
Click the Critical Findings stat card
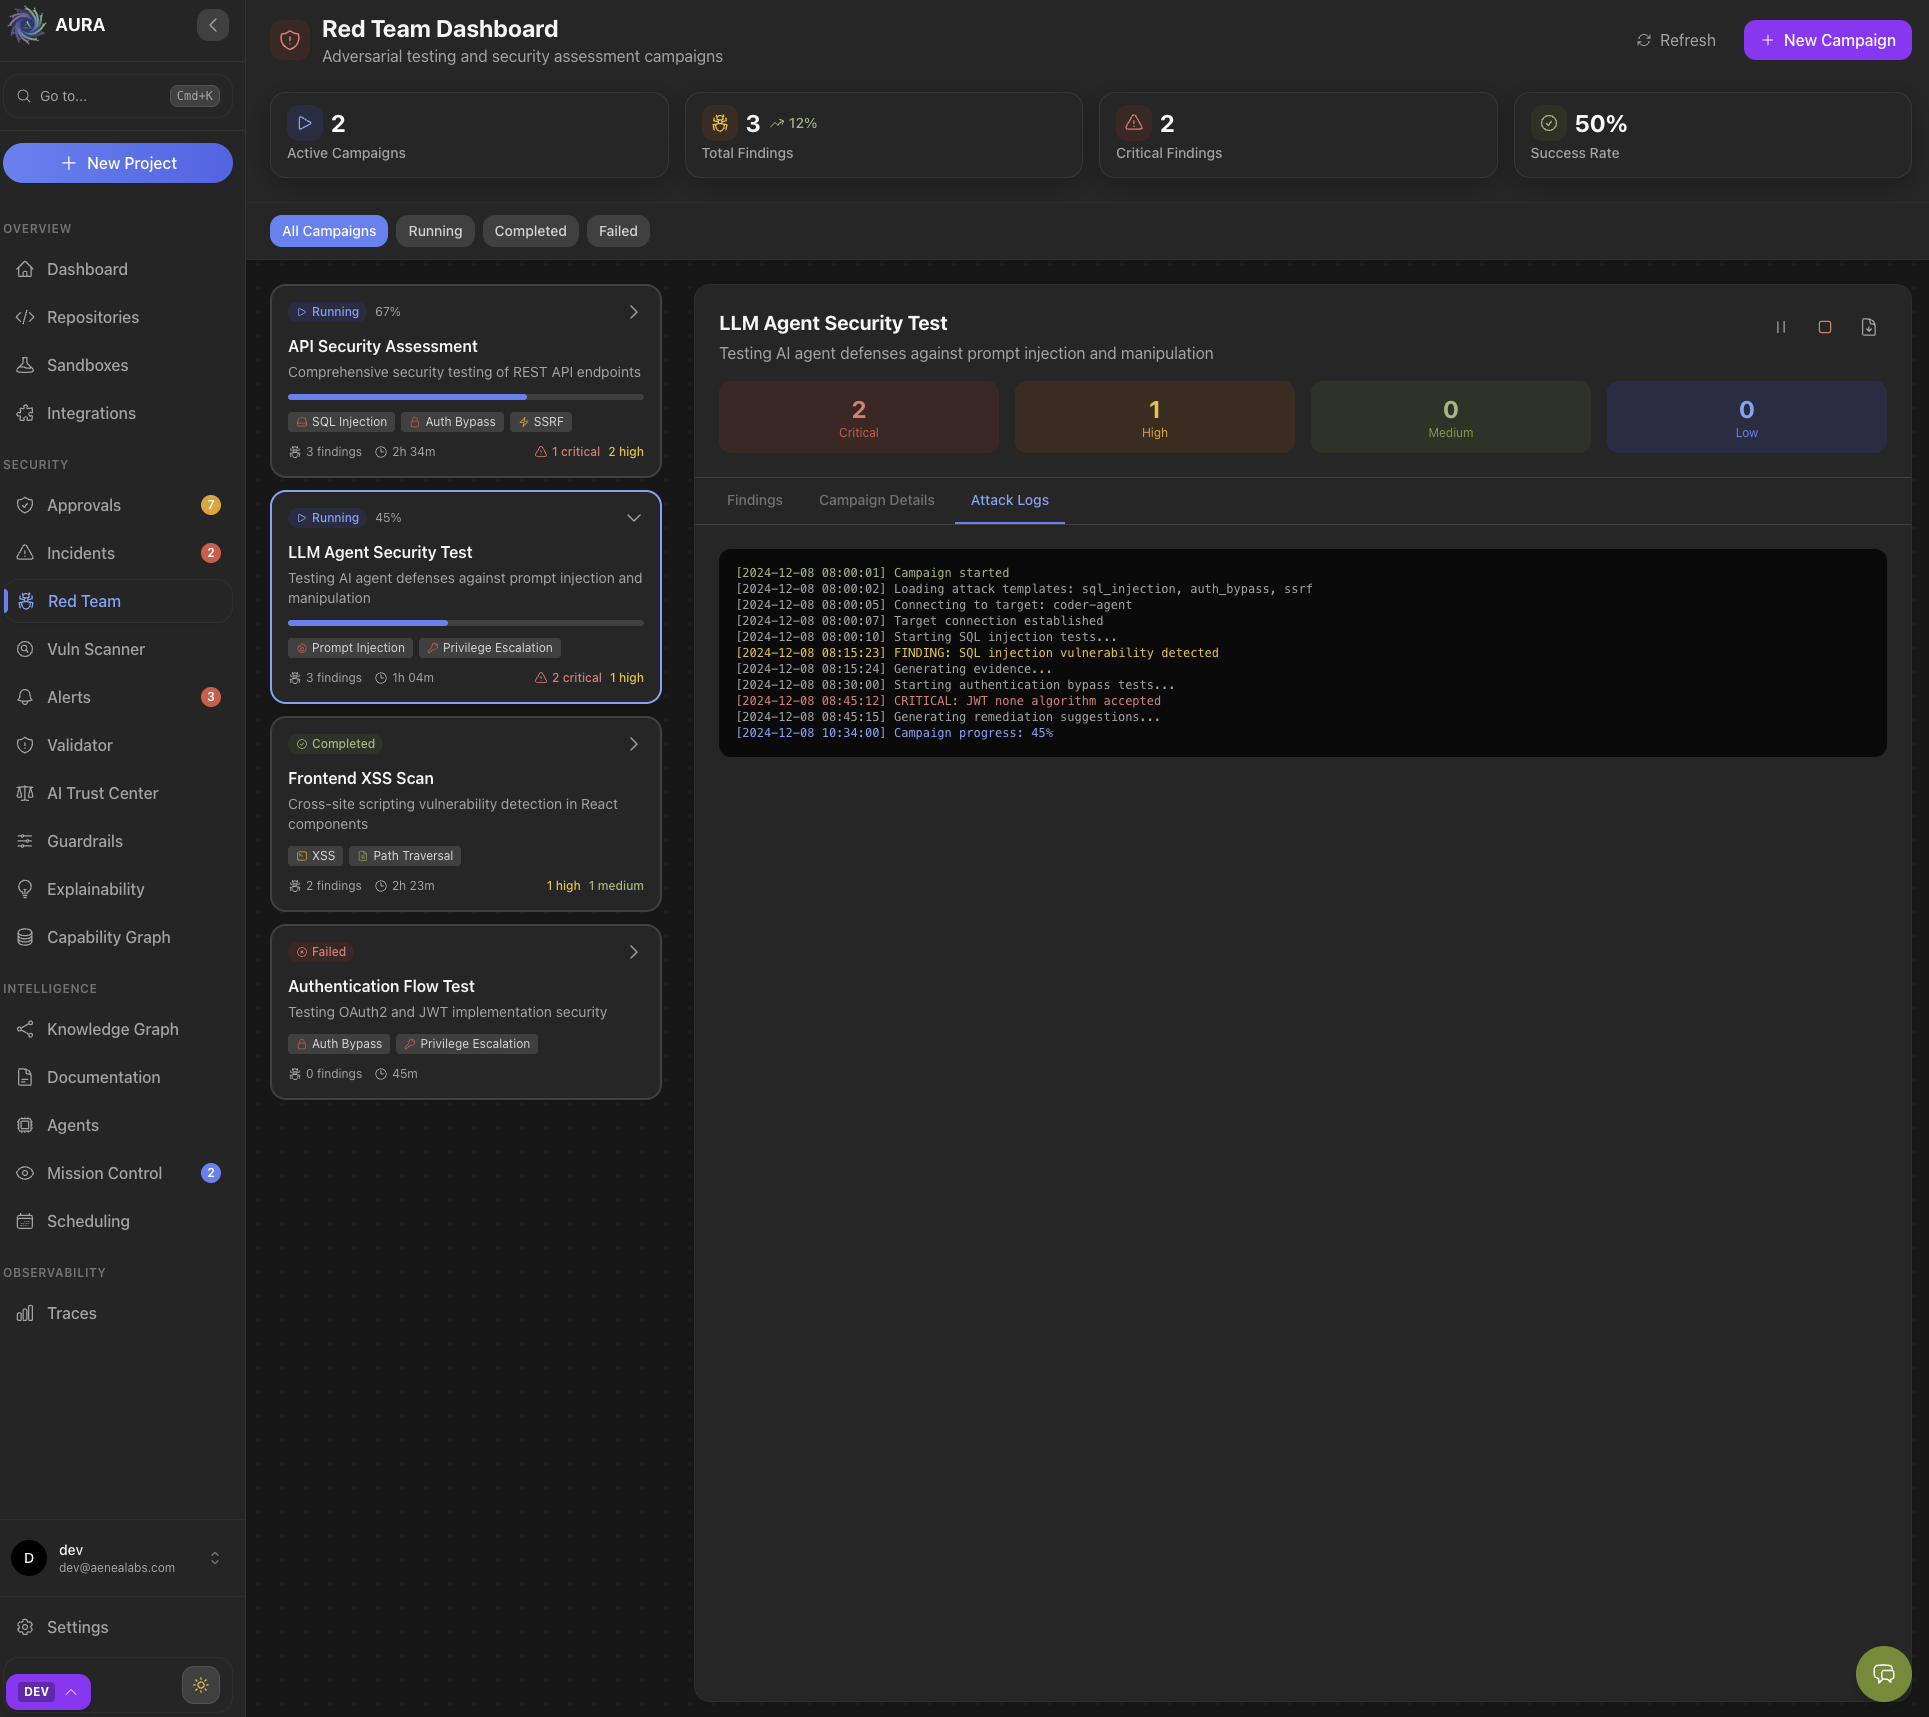click(x=1298, y=135)
